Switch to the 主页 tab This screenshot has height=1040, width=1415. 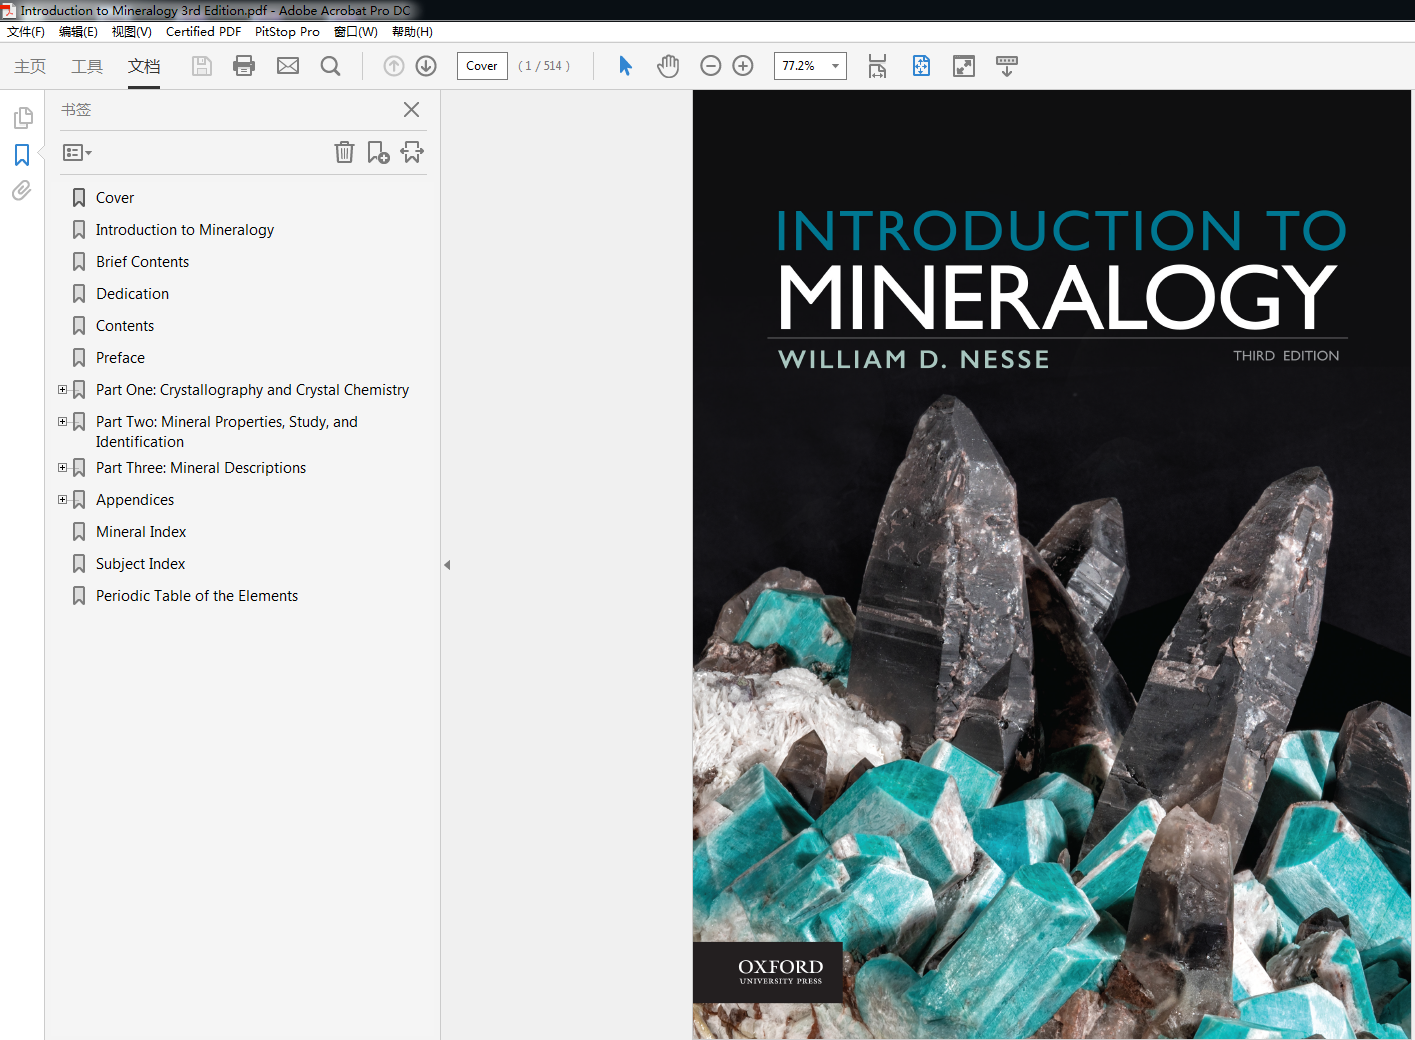[30, 66]
